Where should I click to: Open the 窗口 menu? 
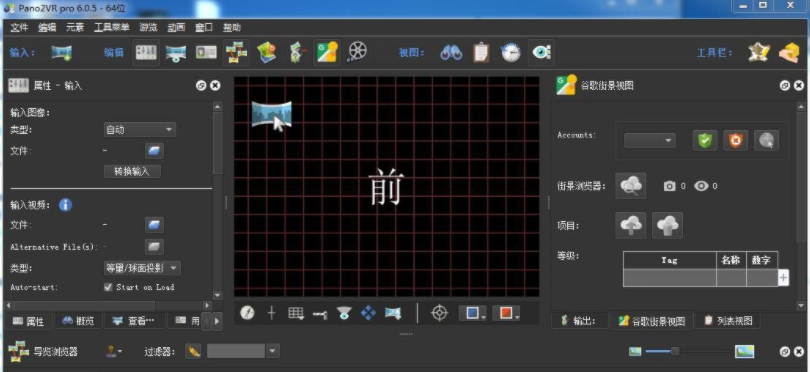pos(204,27)
